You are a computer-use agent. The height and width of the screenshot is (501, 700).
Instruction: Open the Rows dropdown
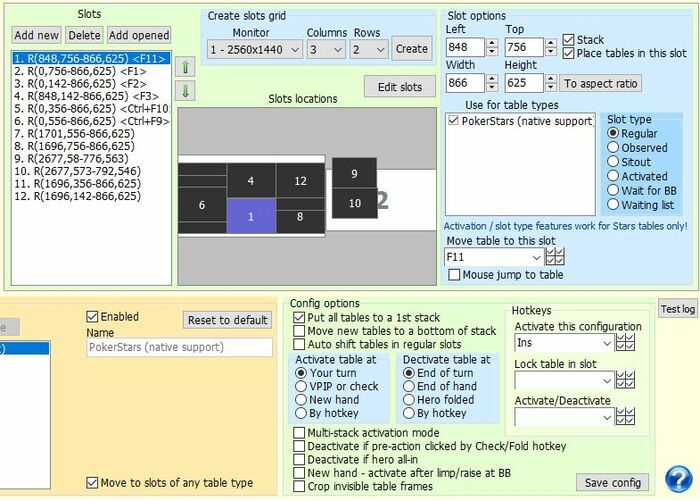[369, 49]
